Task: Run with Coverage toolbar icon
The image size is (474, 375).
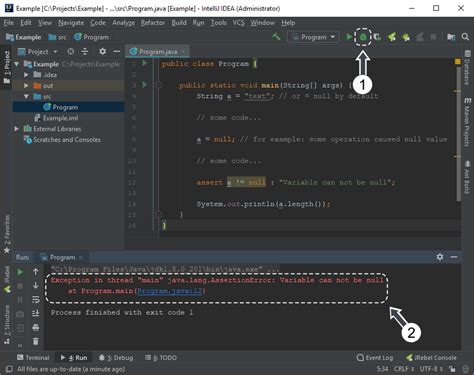Action: pos(377,37)
